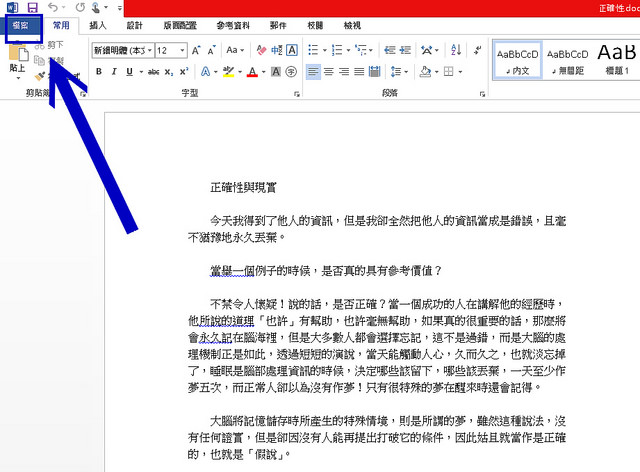
Task: Click the clear formatting eraser icon
Action: click(260, 50)
